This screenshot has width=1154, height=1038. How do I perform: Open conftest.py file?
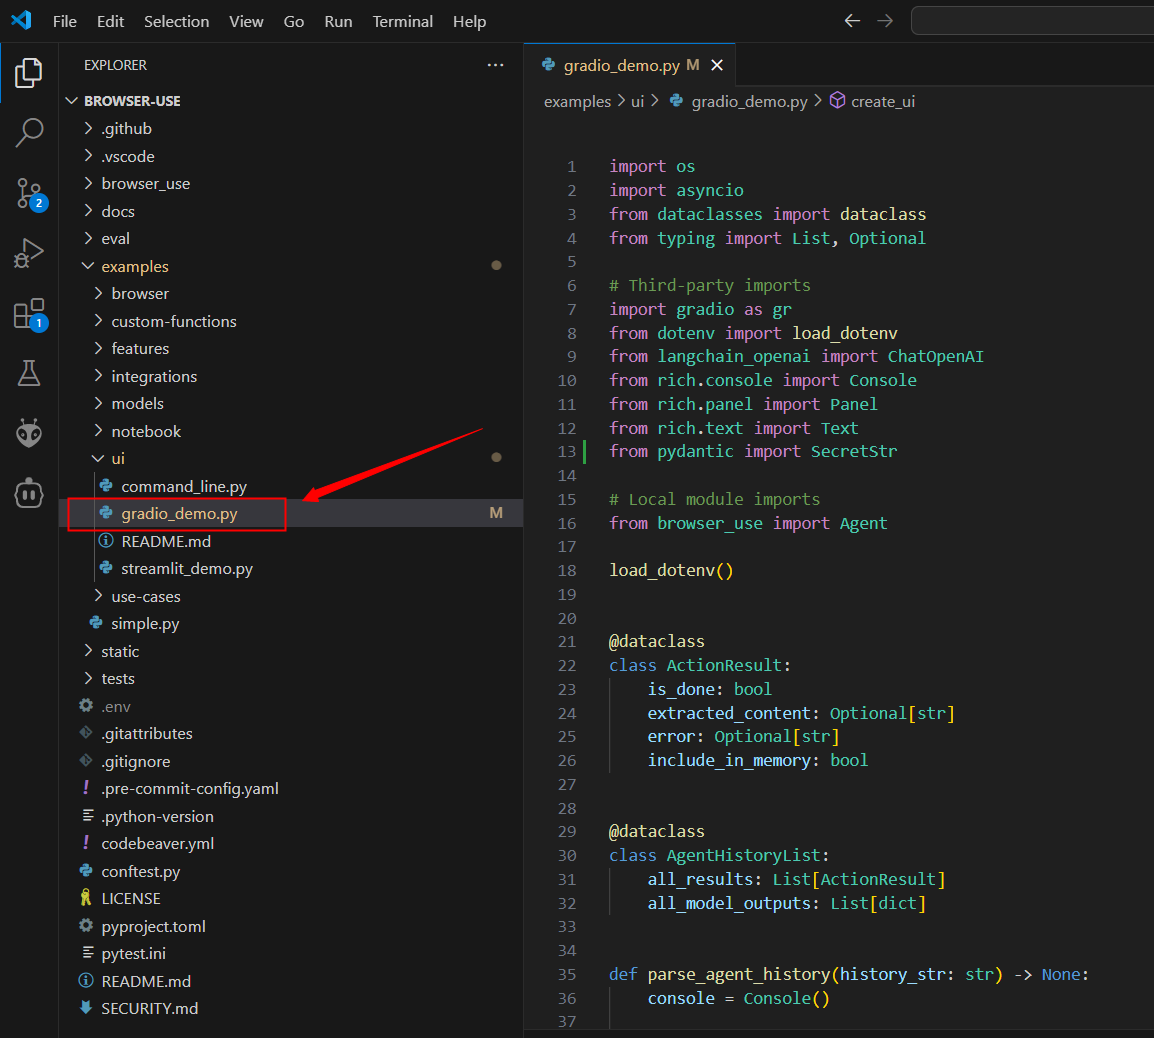(x=291, y=872)
